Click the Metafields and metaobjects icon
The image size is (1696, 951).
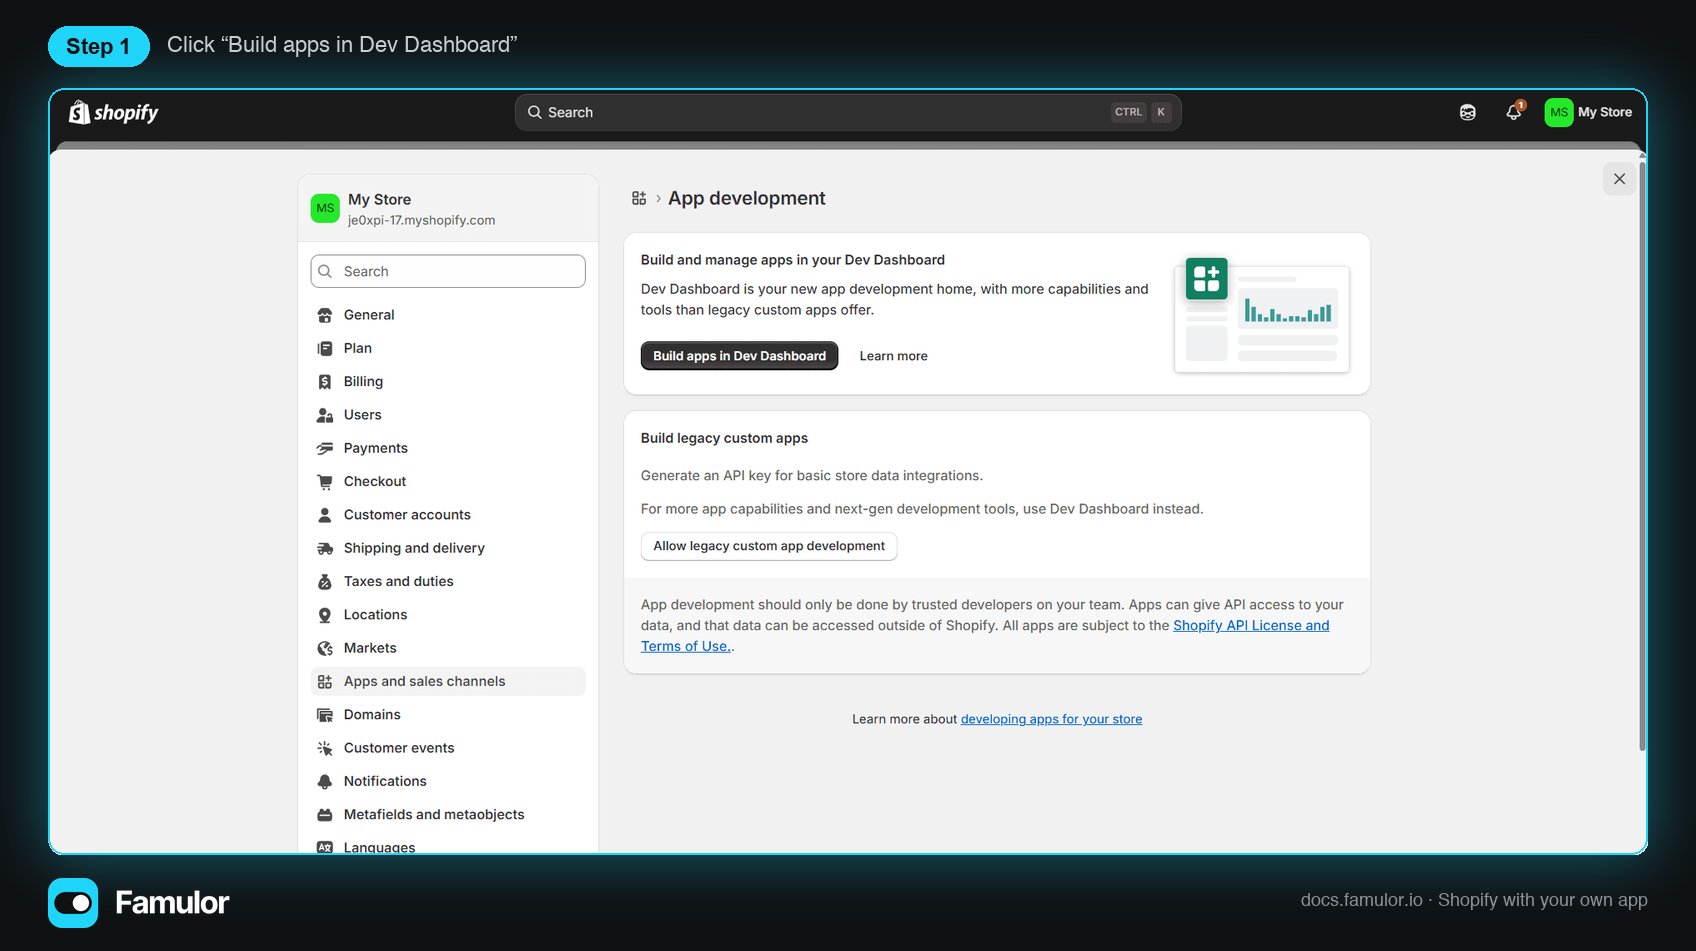coord(325,815)
